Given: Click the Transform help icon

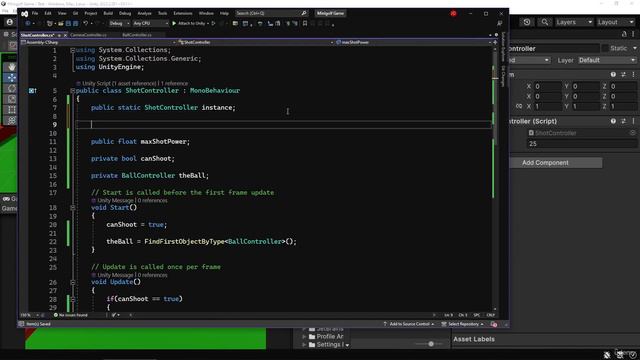Looking at the screenshot, I should click(613, 75).
